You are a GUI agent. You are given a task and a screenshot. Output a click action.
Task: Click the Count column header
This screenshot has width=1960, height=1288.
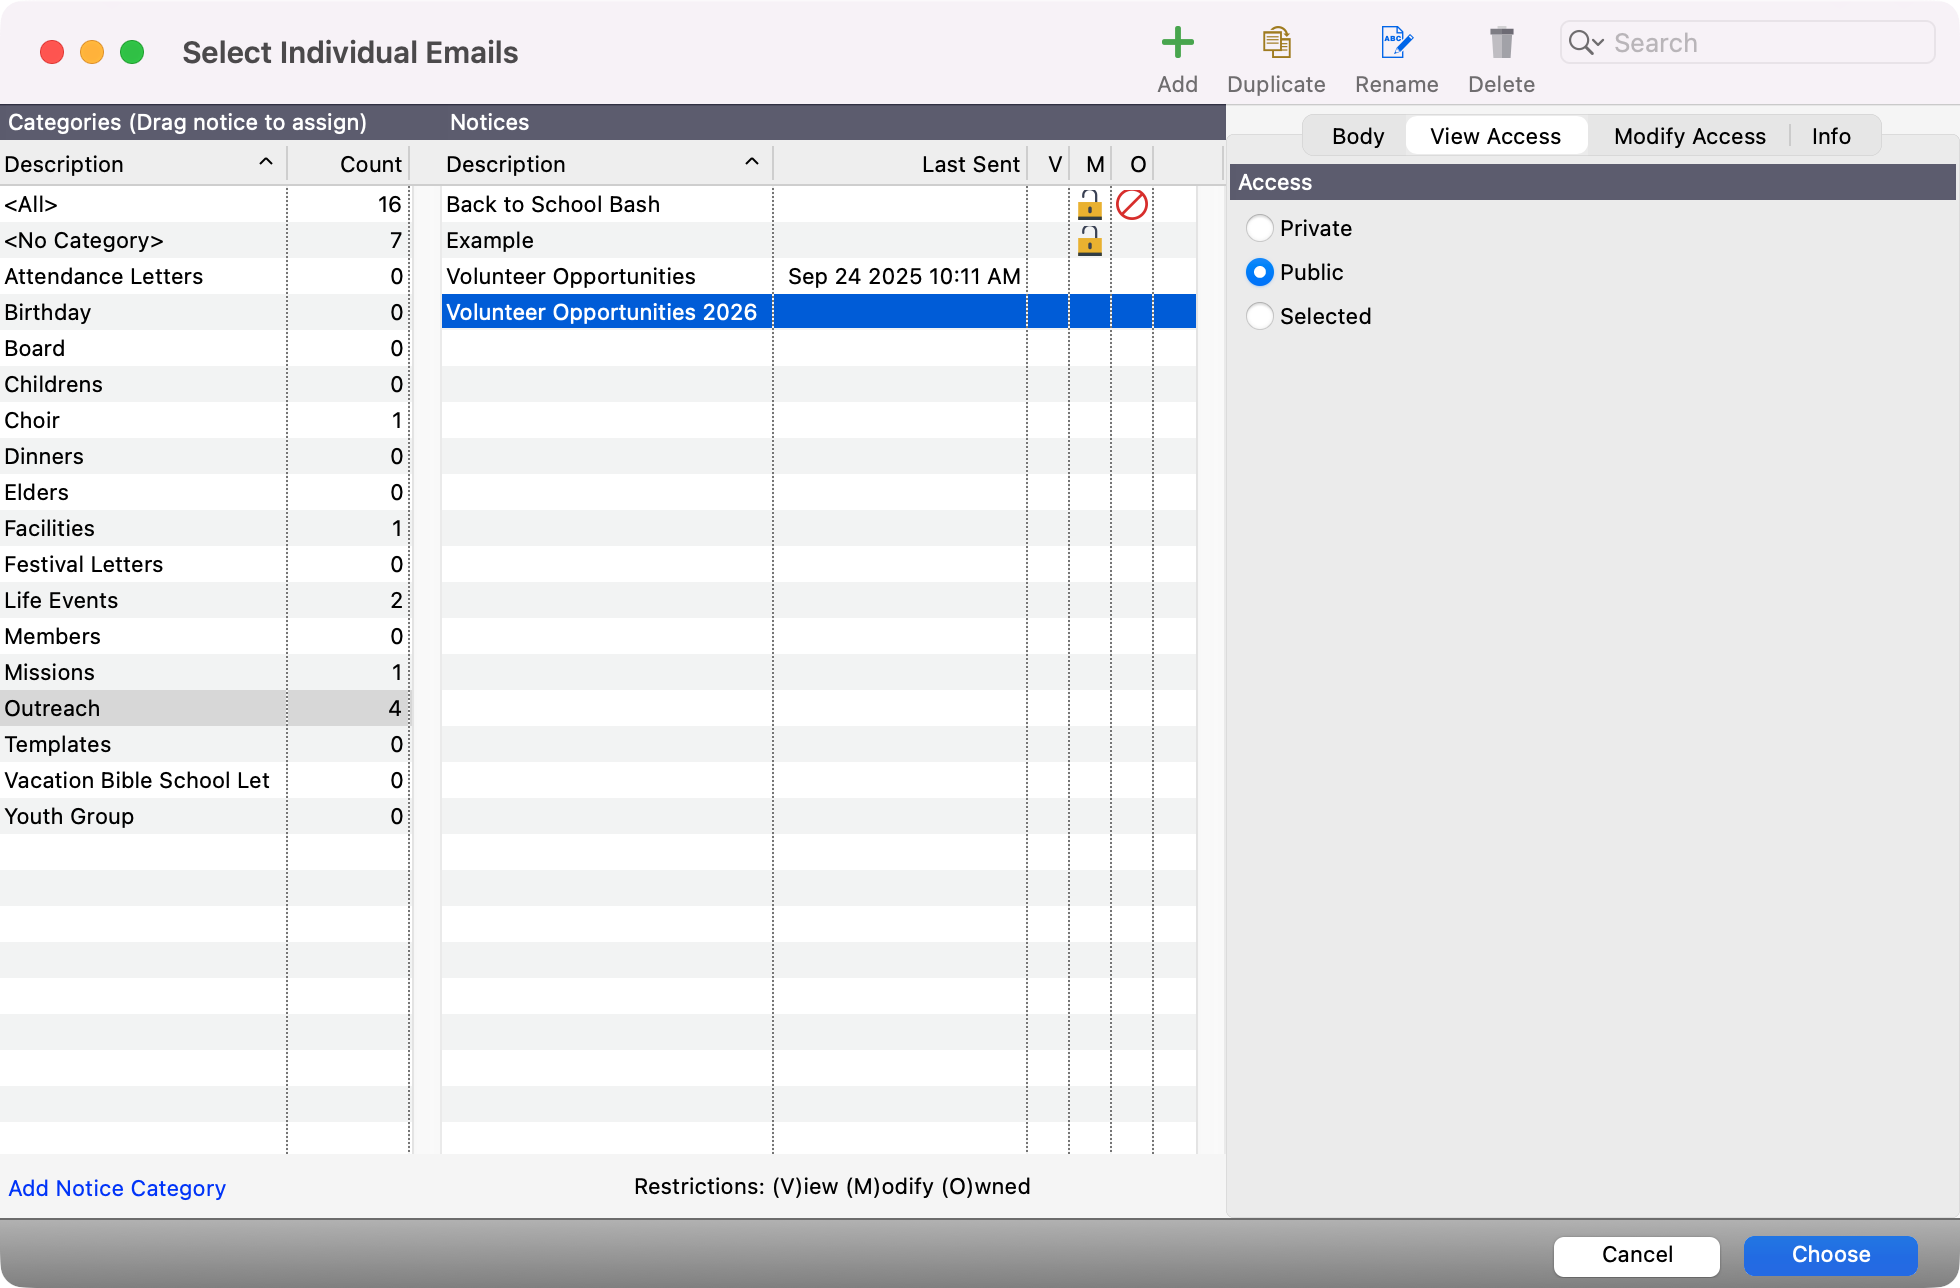(x=349, y=164)
